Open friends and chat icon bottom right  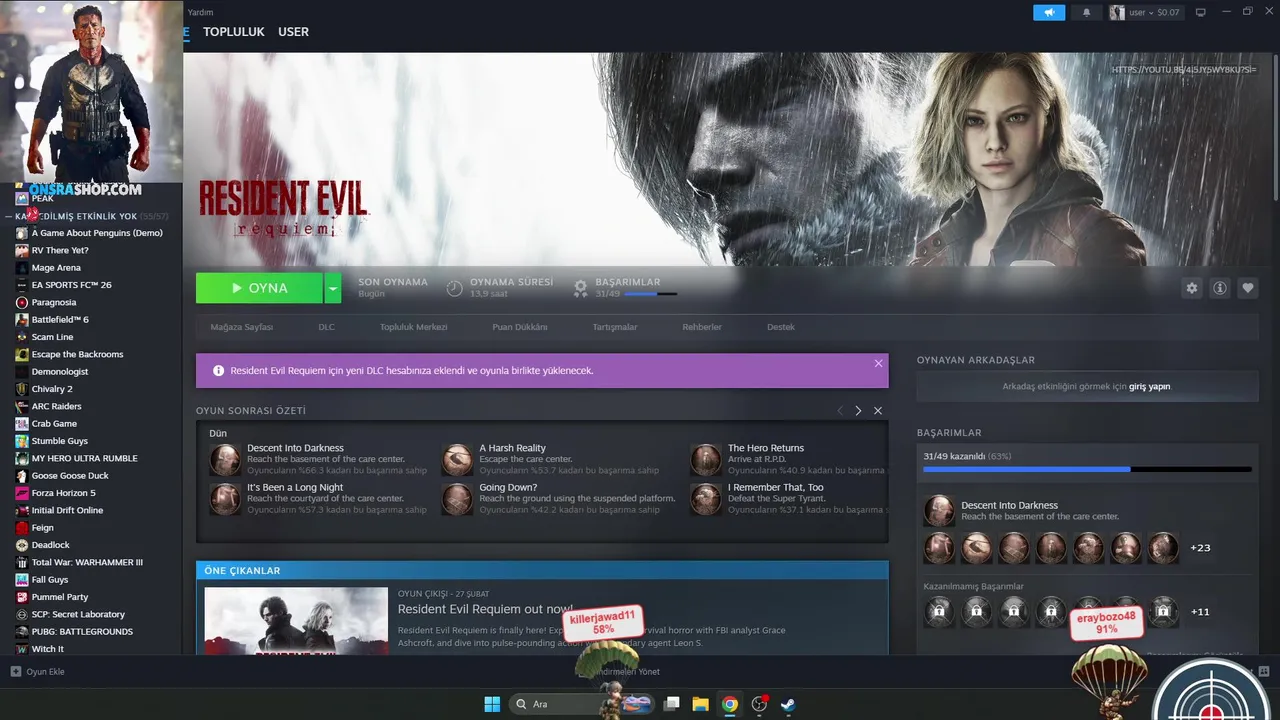pos(1263,671)
